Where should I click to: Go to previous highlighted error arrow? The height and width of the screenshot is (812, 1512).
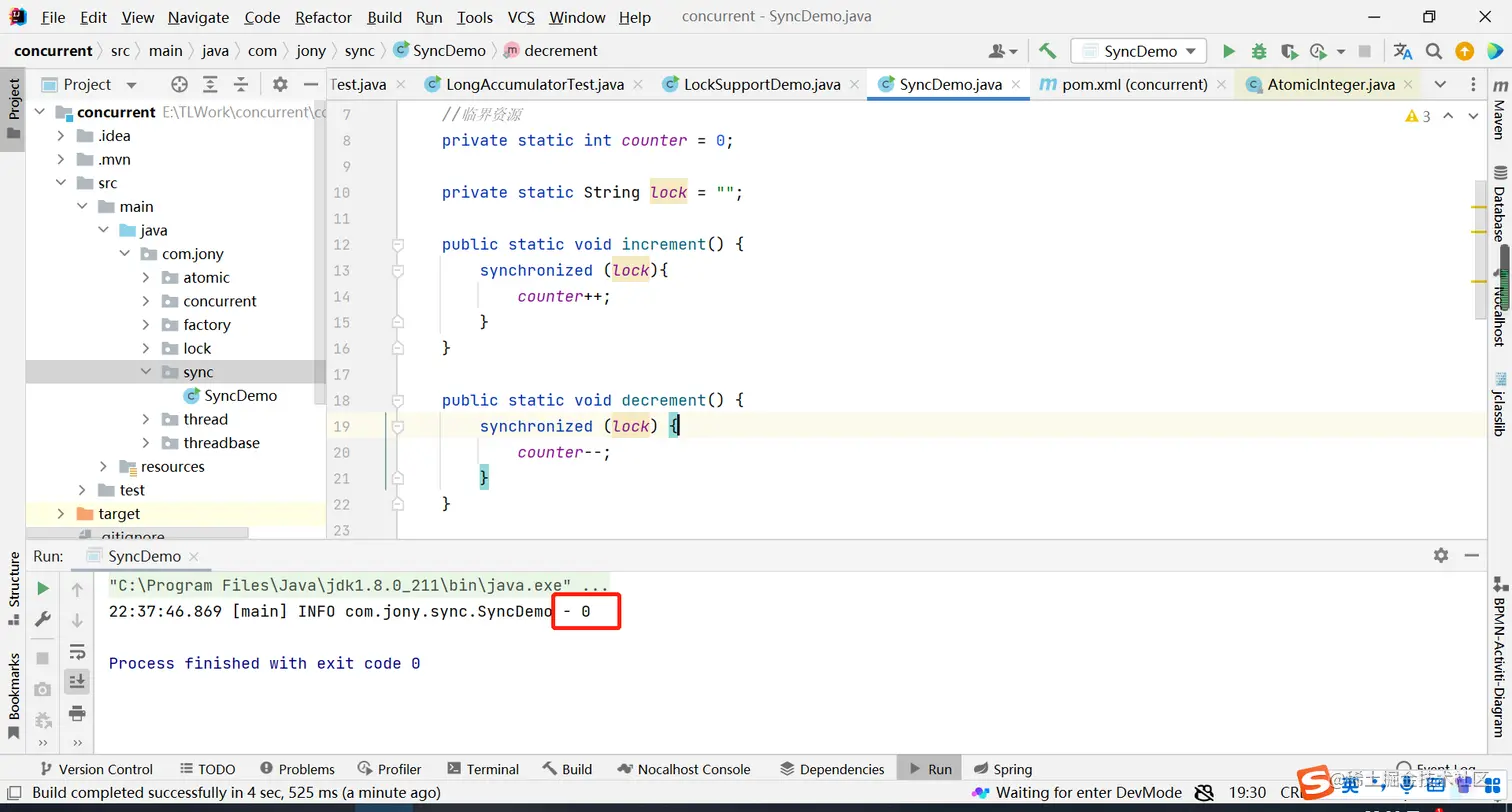click(1449, 116)
